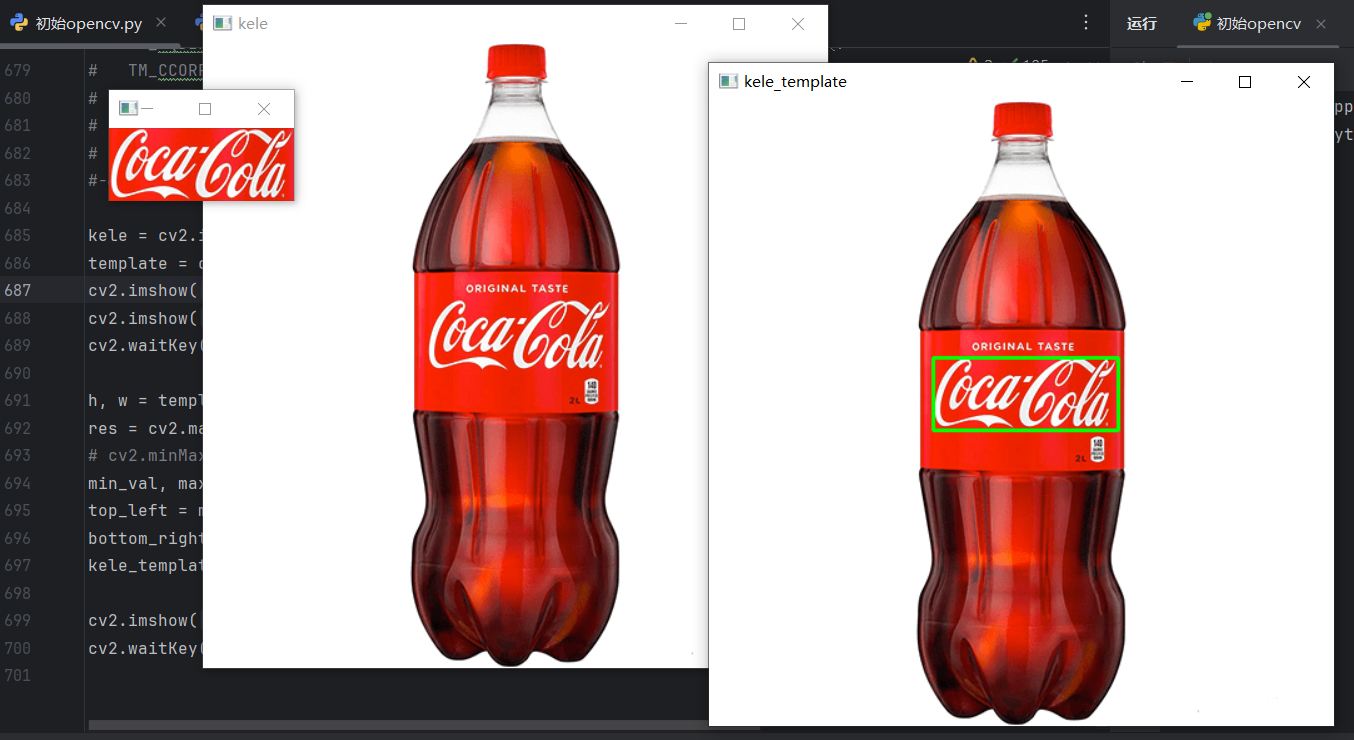Click code line starting 'res = cv2.ma'
1354x740 pixels.
145,428
